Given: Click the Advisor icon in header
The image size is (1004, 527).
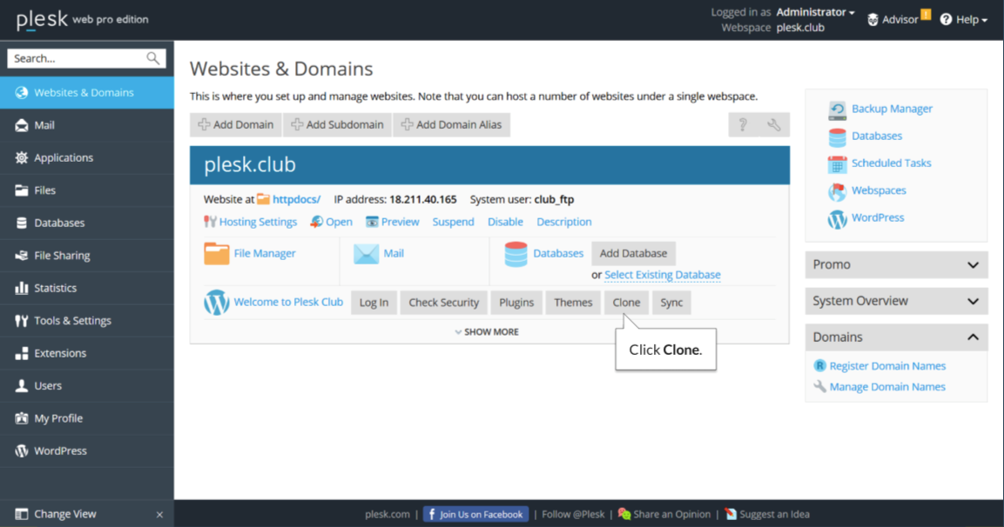Looking at the screenshot, I should click(873, 19).
